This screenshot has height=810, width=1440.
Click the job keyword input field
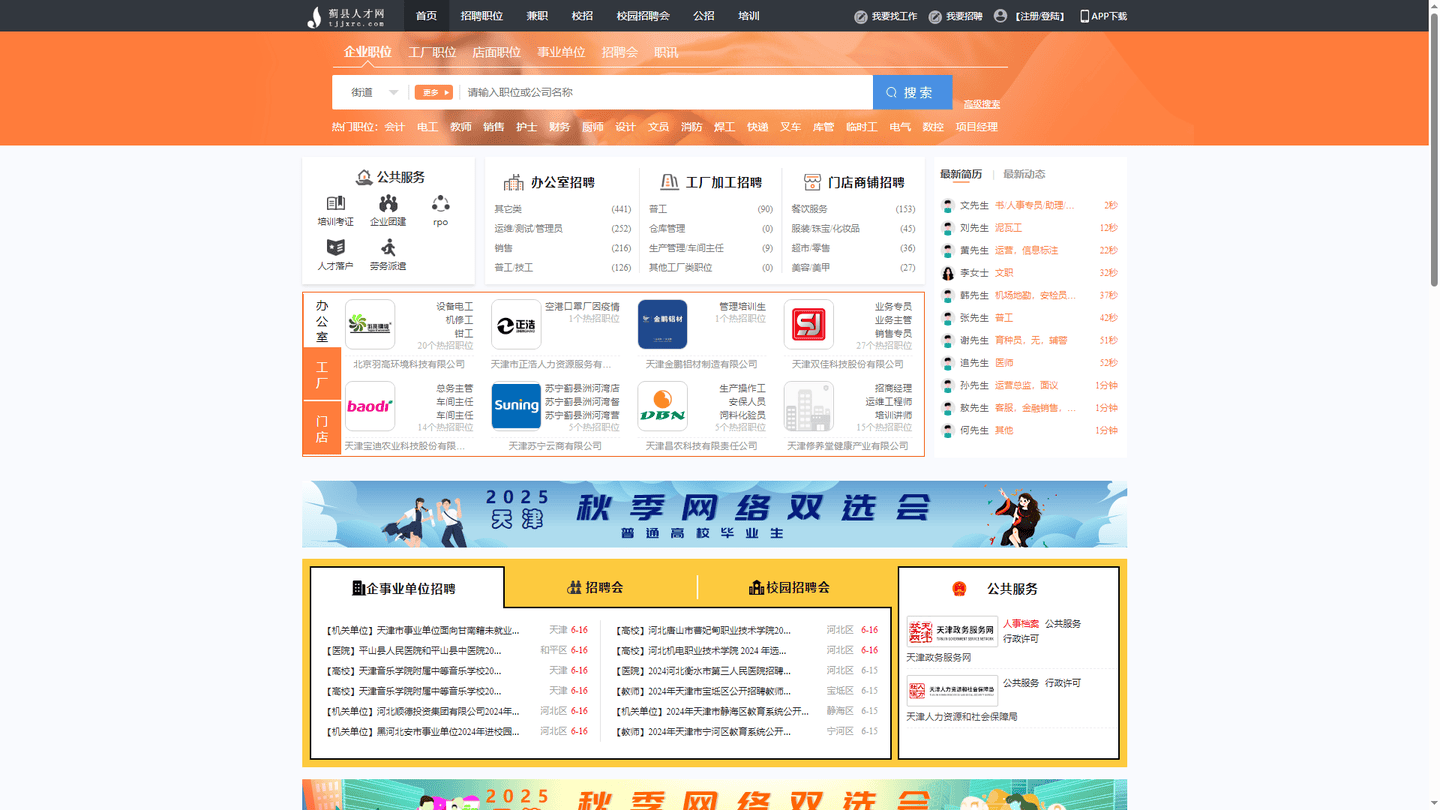[665, 92]
